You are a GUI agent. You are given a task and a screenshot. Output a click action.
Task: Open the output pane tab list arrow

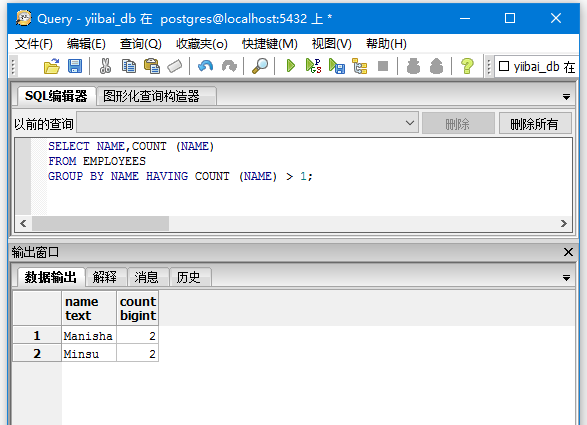(x=566, y=278)
